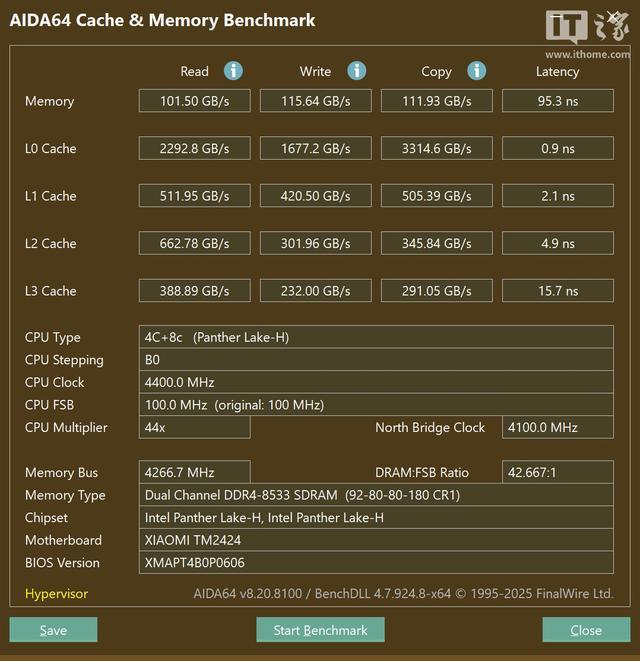640x661 pixels.
Task: Close window via top-right X icon
Action: (613, 18)
